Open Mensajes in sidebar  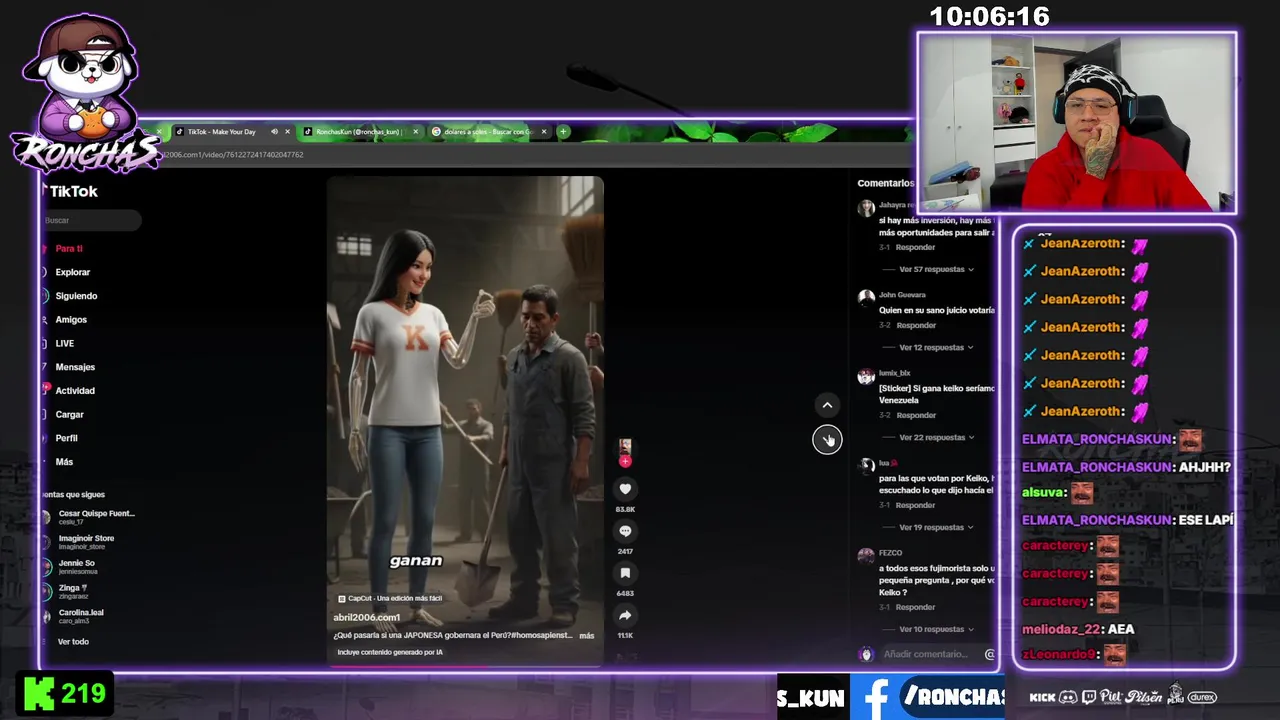[75, 367]
